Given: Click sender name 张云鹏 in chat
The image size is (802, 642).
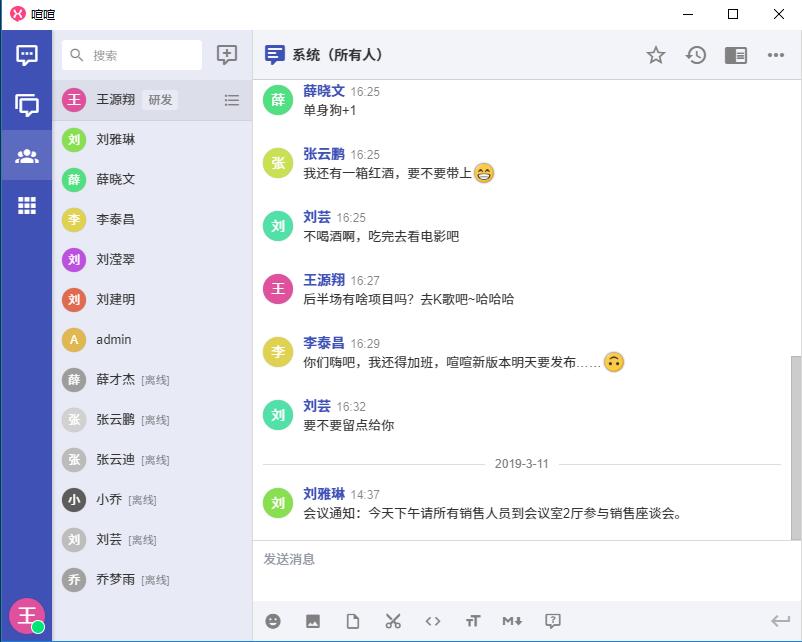Looking at the screenshot, I should click(324, 154).
